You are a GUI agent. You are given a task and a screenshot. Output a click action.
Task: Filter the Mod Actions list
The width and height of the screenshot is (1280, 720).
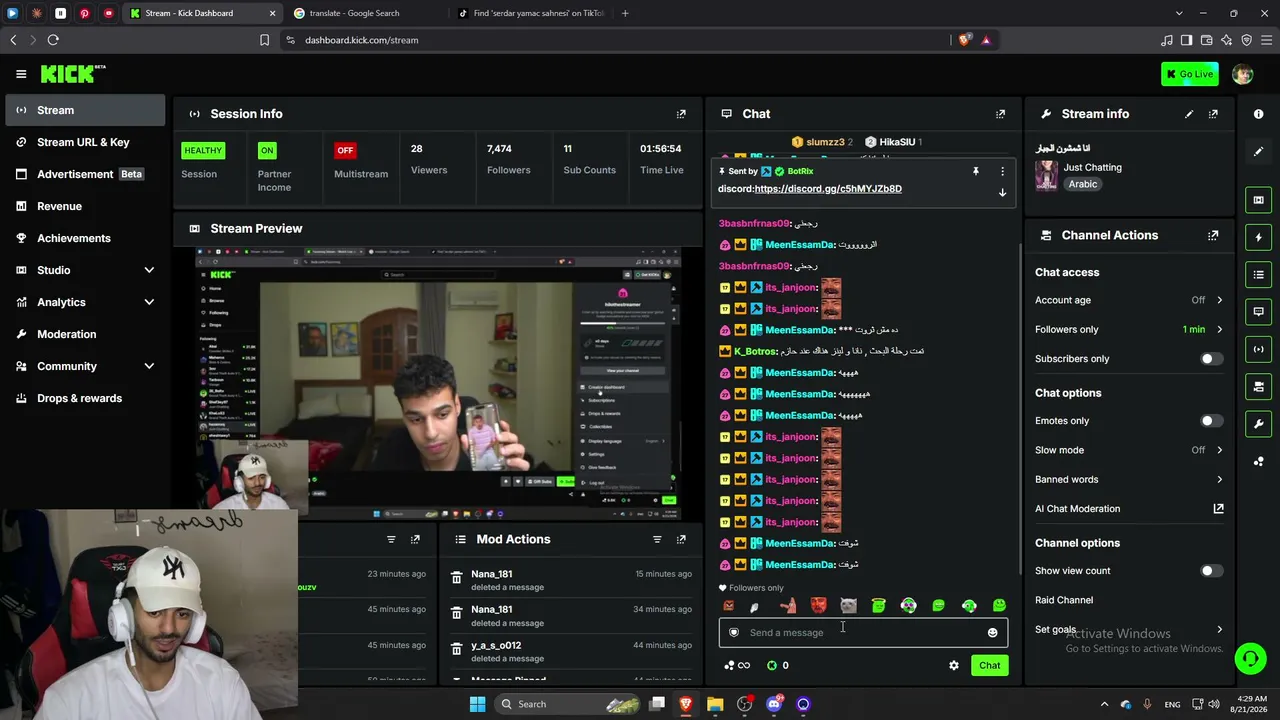click(x=657, y=539)
